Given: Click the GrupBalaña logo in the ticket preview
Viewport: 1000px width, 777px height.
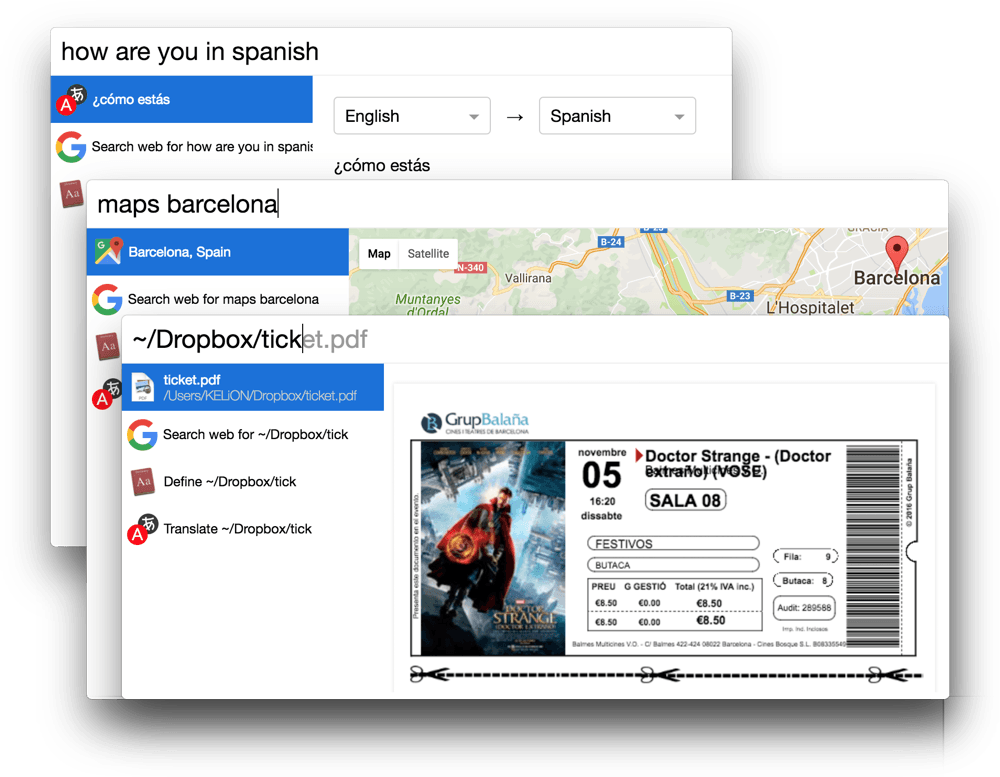Looking at the screenshot, I should click(x=475, y=422).
